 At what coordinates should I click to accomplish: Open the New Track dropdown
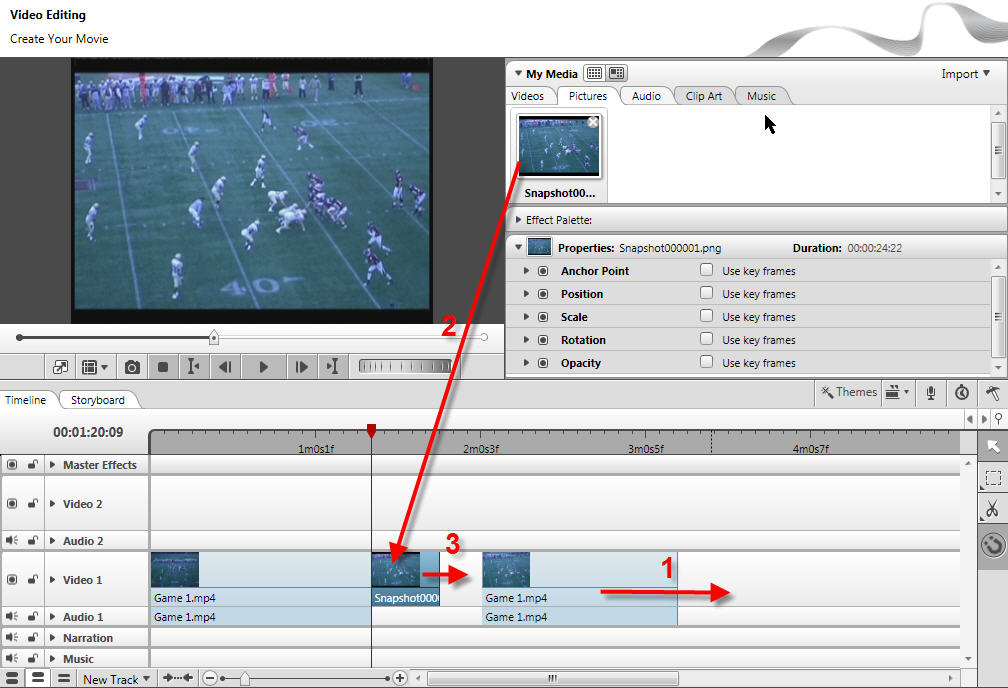(116, 679)
